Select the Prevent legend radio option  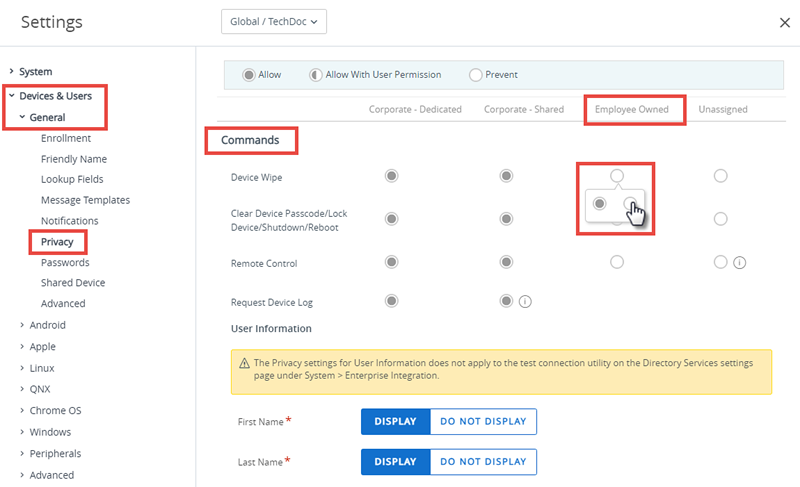click(476, 75)
